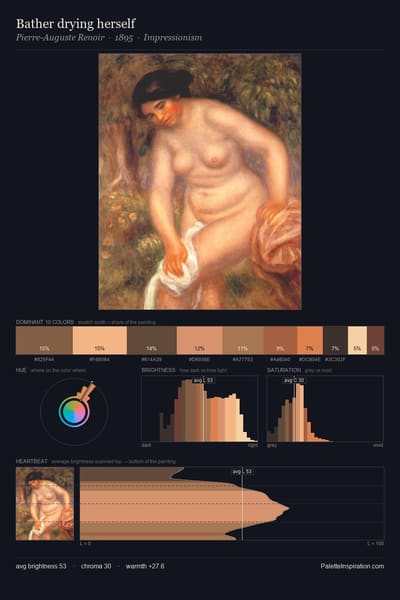Click the 'light' axis label under brightness chart
This screenshot has width=400, height=600.
[x=253, y=445]
